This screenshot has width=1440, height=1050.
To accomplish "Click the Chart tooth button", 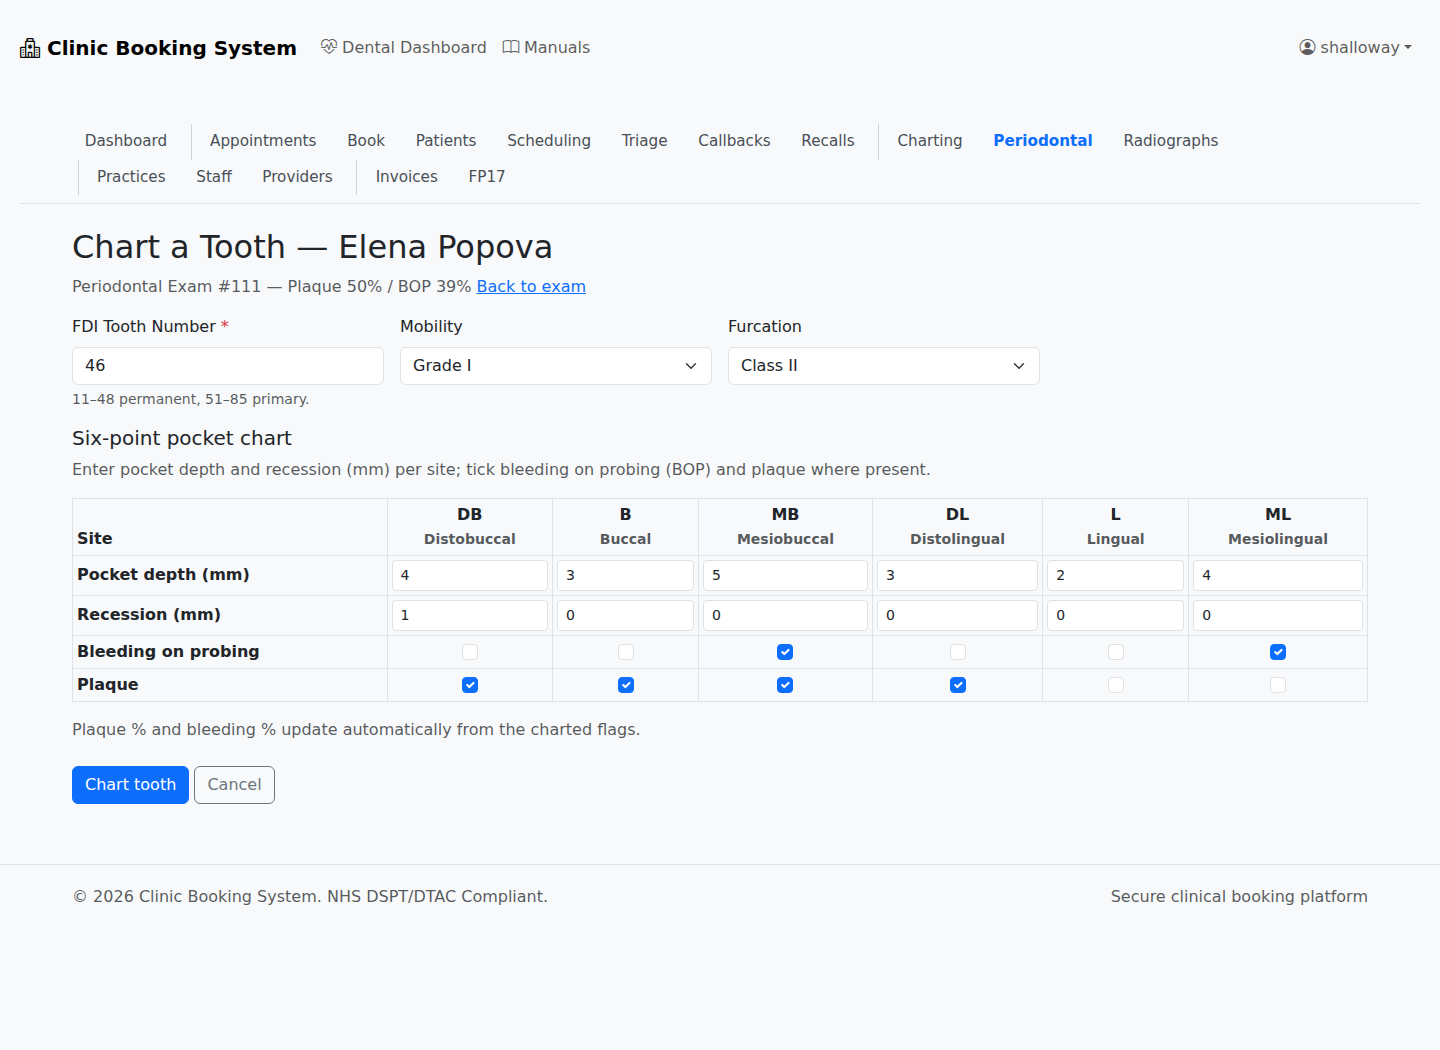I will [130, 785].
